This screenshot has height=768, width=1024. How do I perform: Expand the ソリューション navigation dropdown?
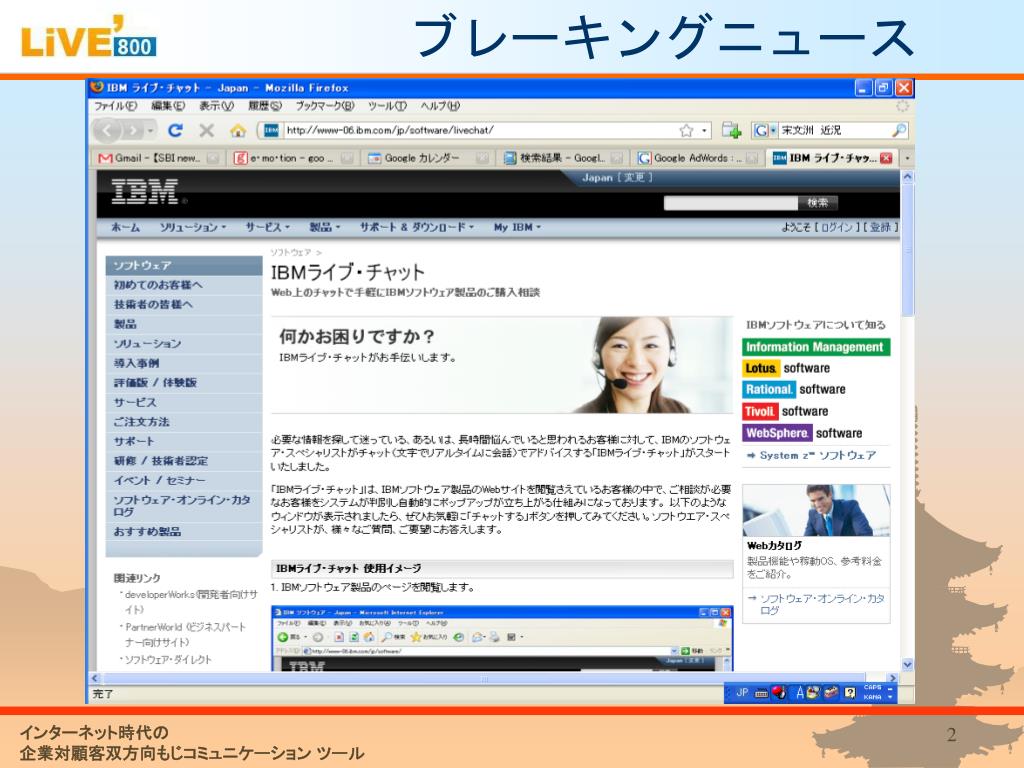coord(193,227)
